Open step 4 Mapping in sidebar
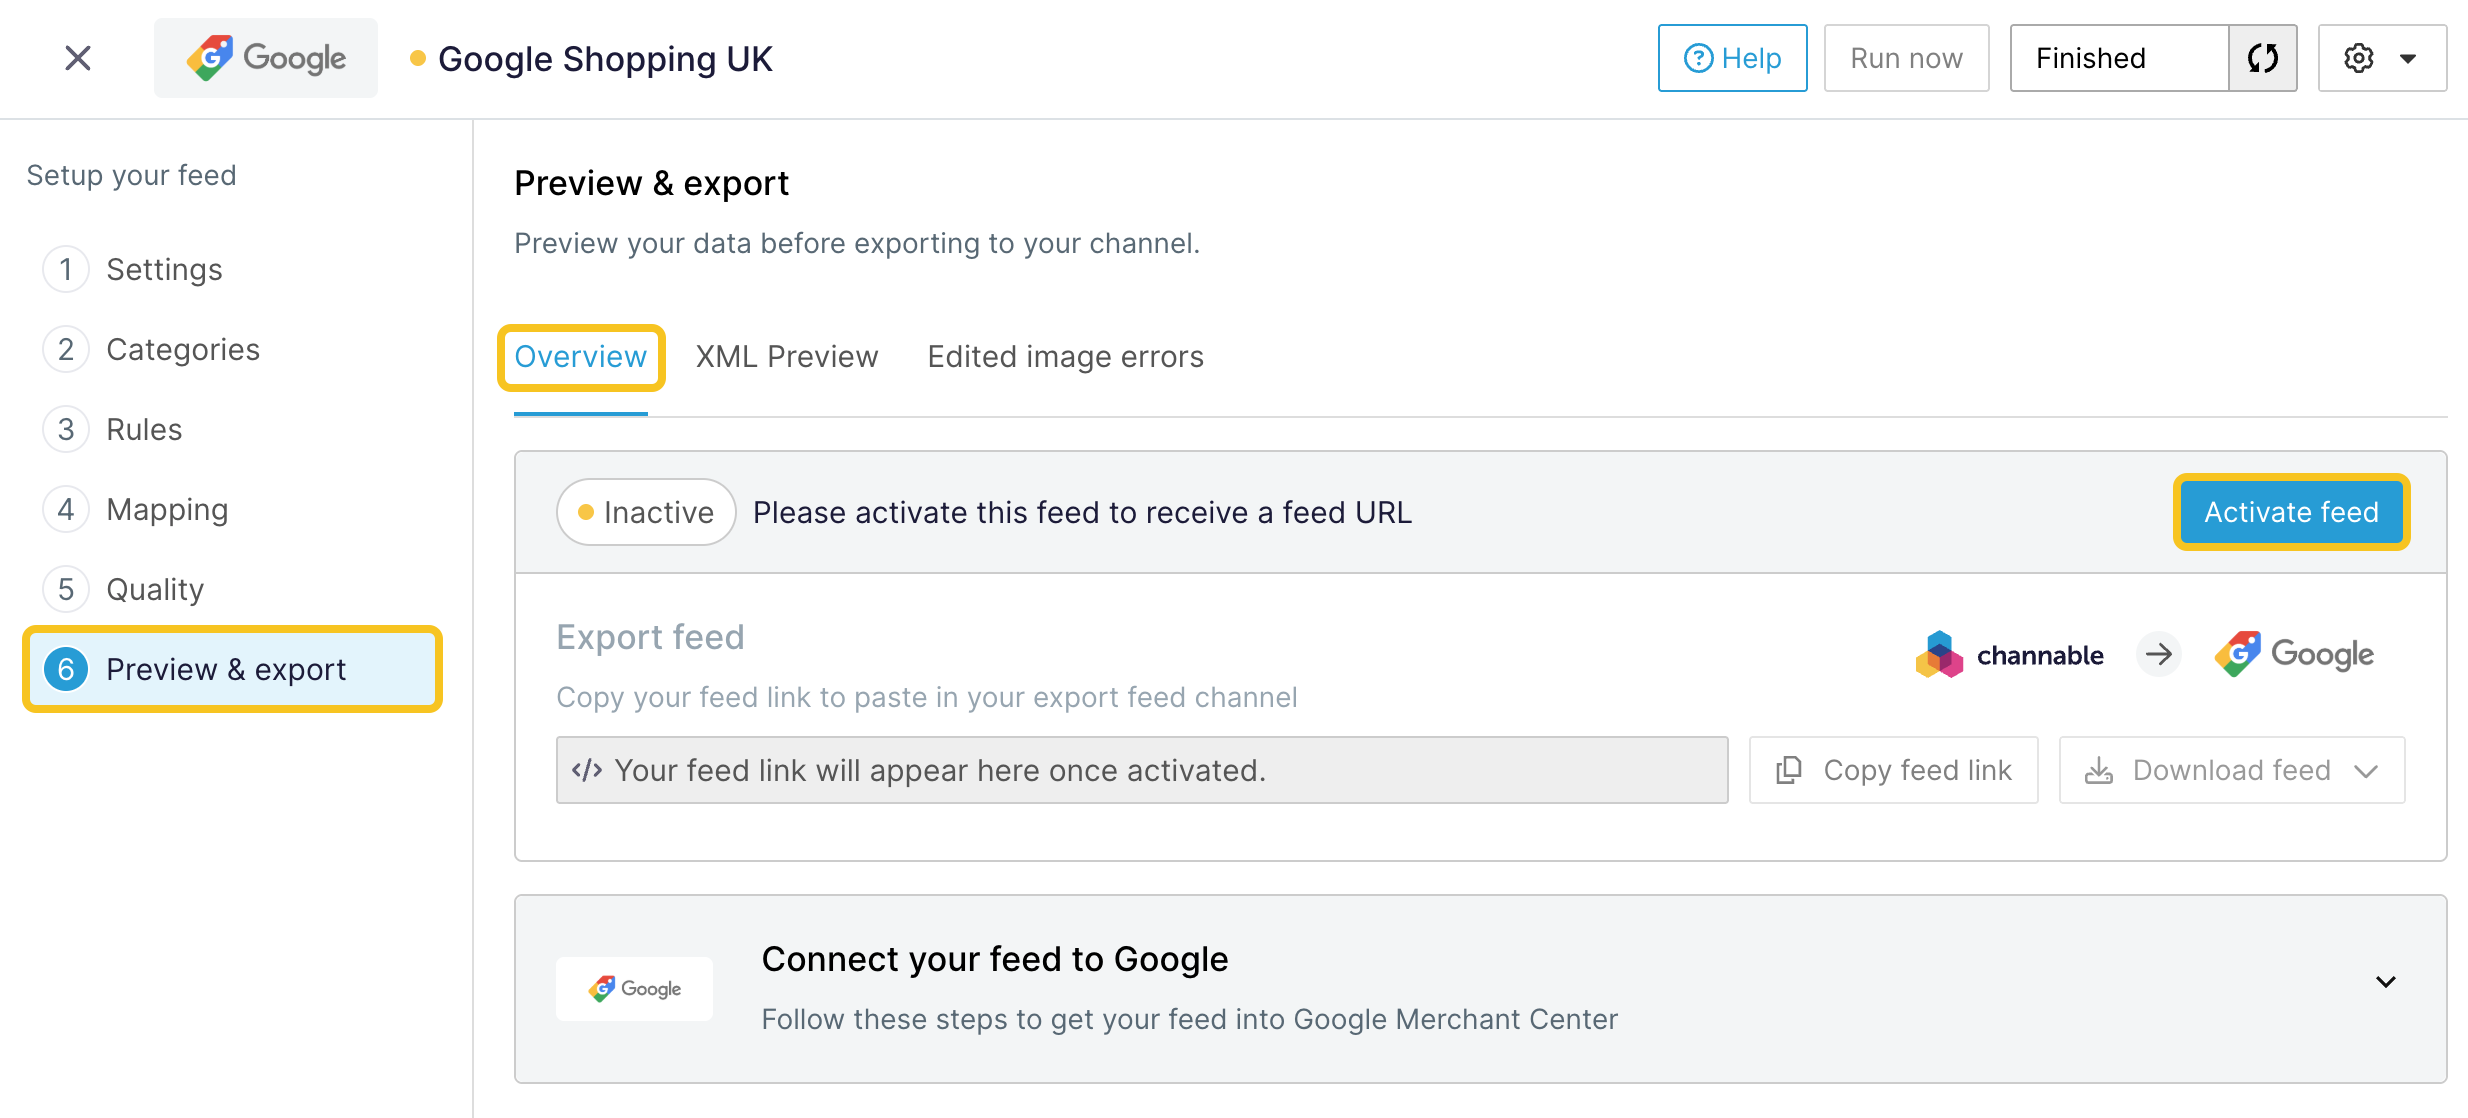2468x1118 pixels. tap(167, 509)
